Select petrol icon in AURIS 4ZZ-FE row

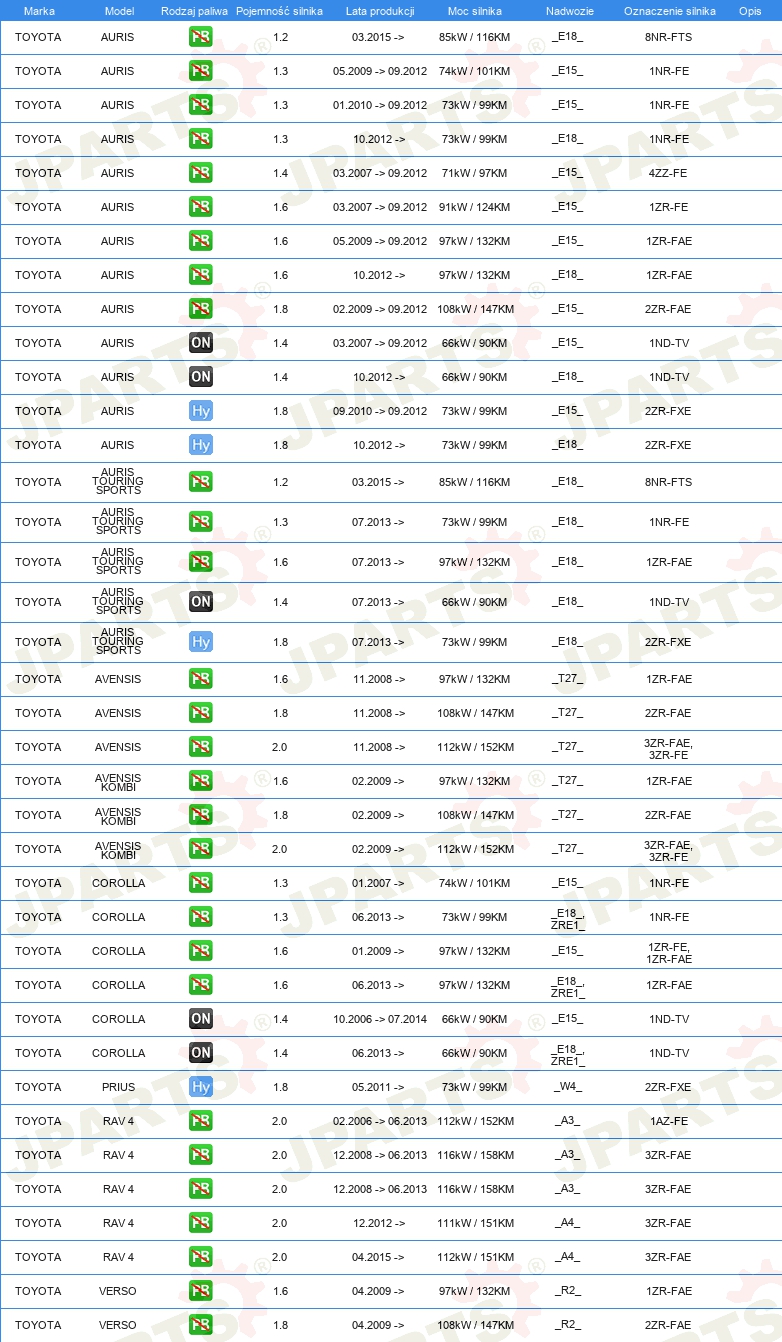point(201,173)
